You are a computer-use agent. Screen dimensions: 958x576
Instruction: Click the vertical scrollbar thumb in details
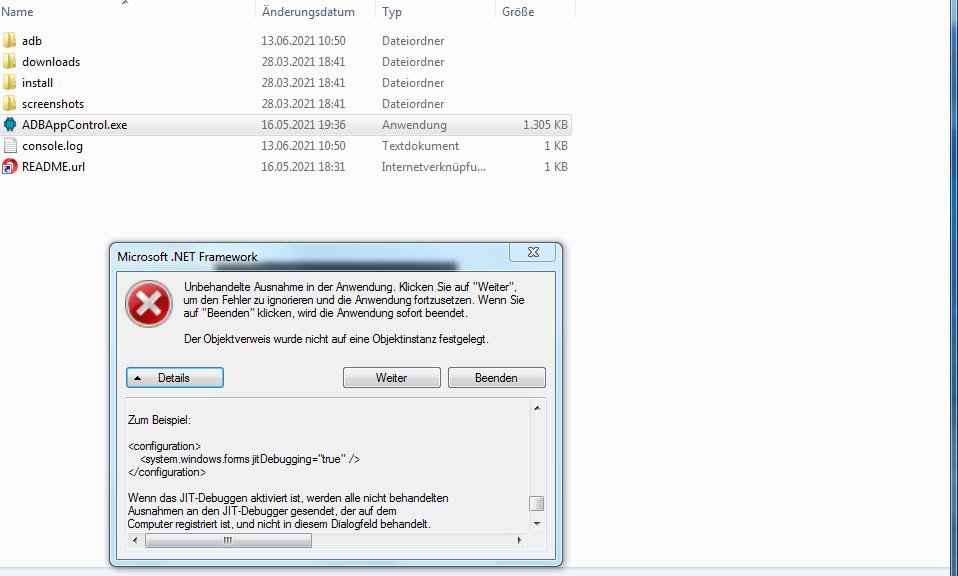536,503
